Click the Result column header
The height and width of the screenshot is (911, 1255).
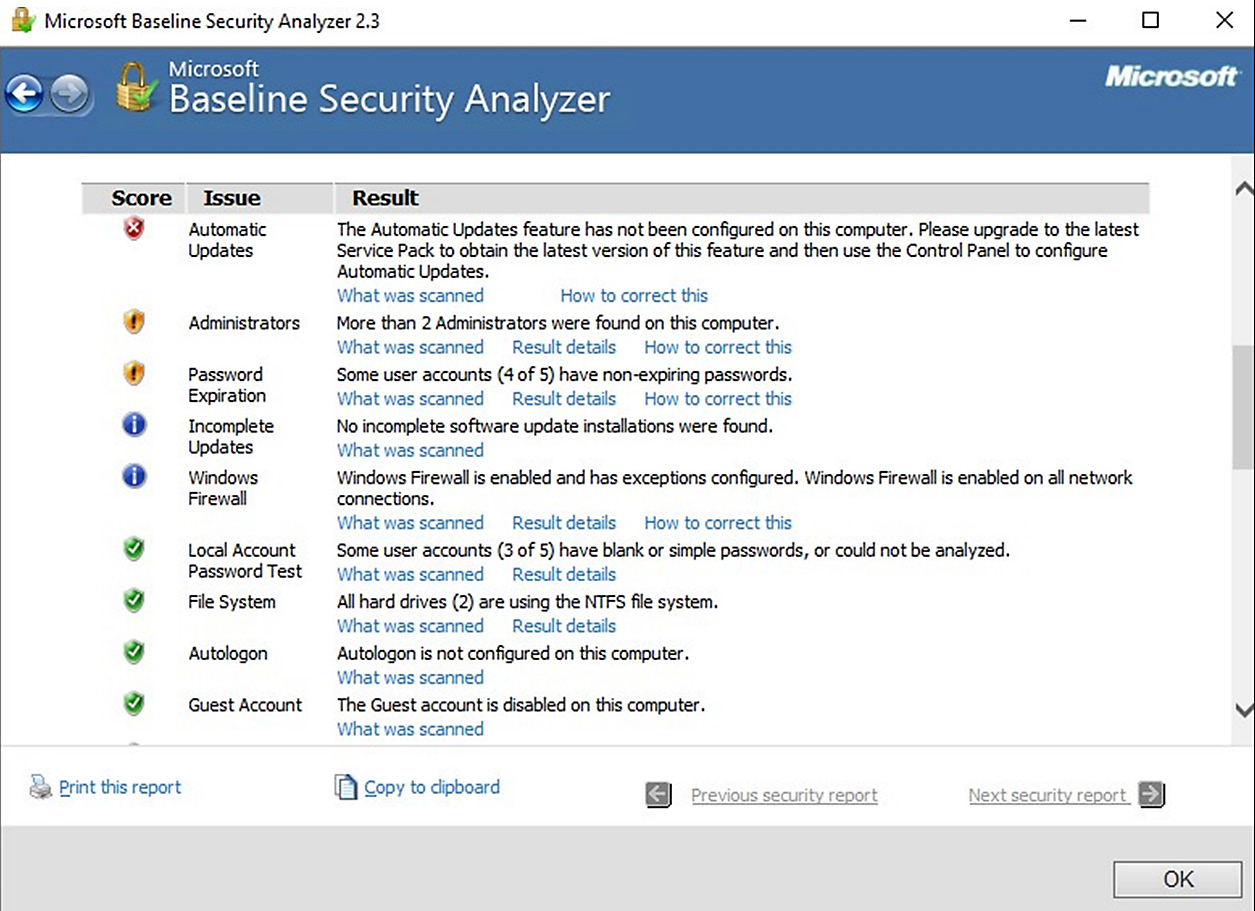coord(742,198)
